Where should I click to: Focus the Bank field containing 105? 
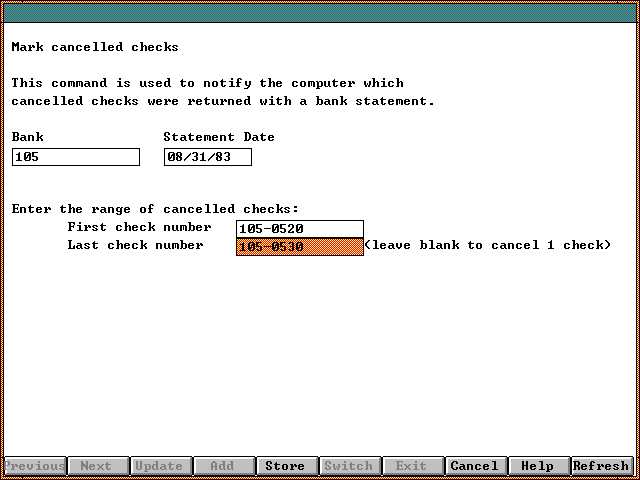[76, 157]
